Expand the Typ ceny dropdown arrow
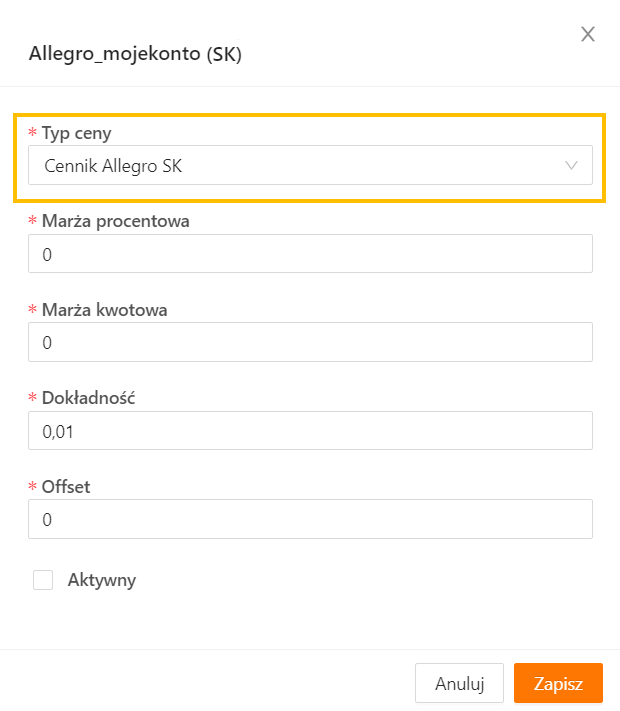620x711 pixels. click(572, 166)
